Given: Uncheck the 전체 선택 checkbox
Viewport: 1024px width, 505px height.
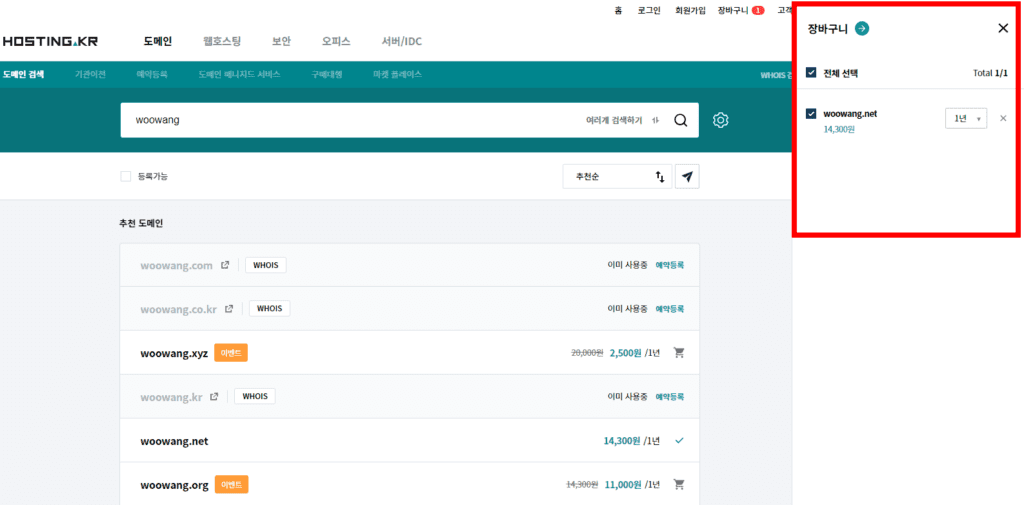Looking at the screenshot, I should [x=812, y=73].
